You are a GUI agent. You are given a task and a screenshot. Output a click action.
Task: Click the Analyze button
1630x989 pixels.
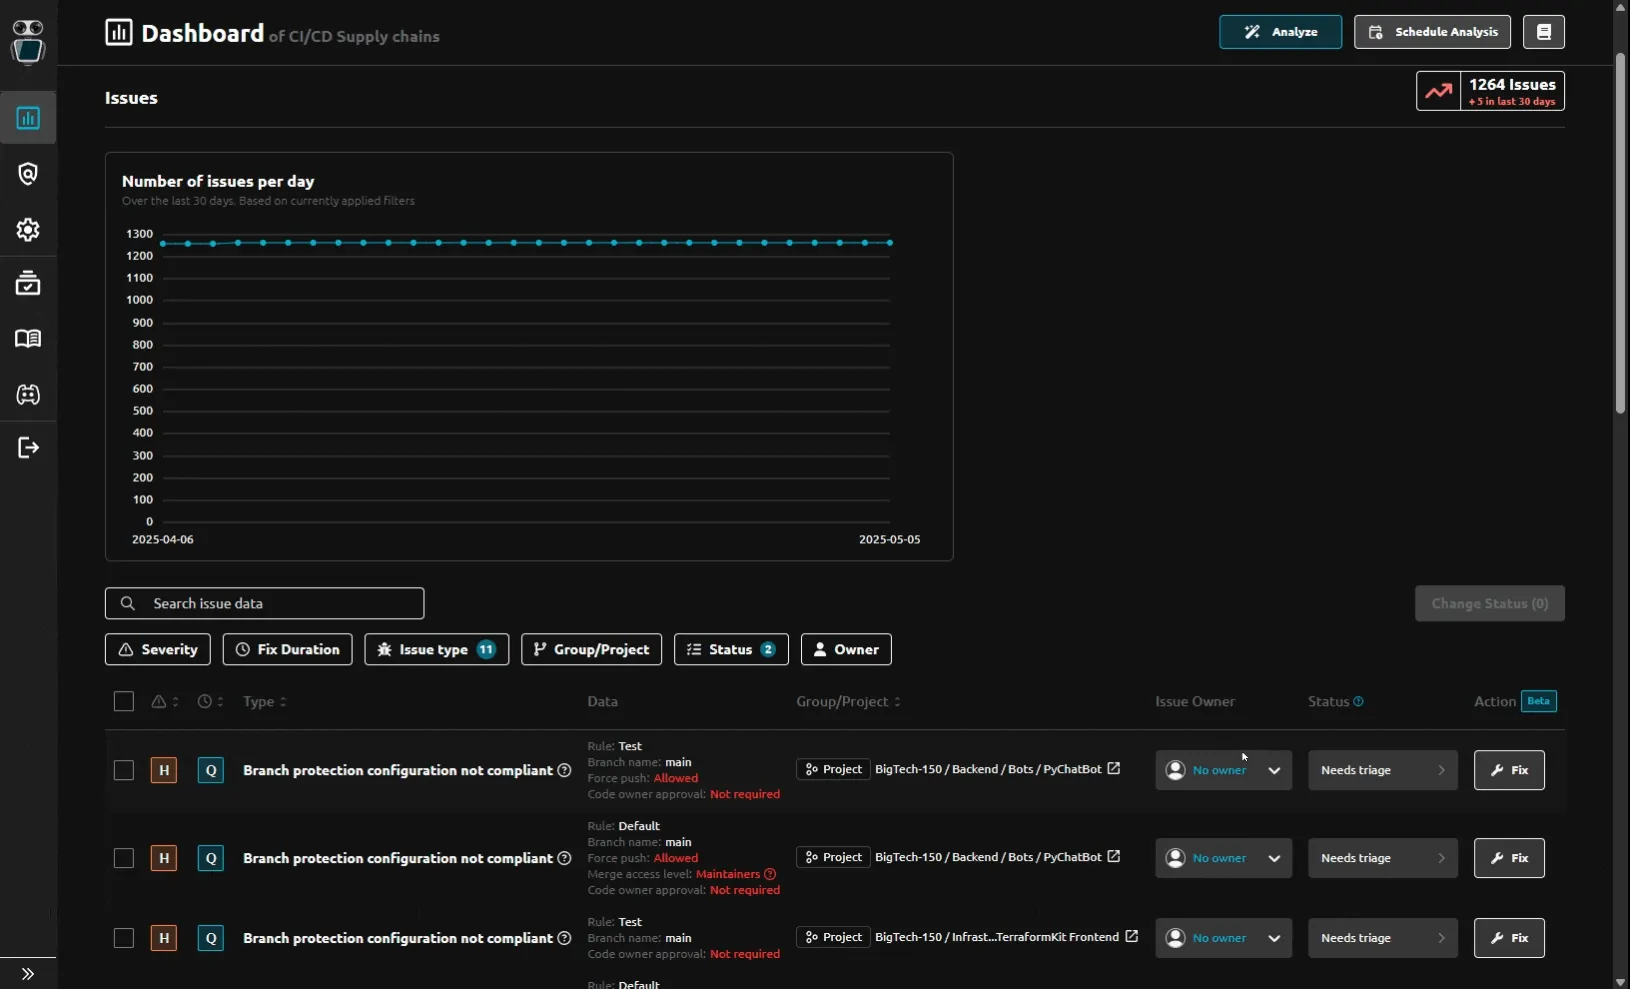[1281, 31]
